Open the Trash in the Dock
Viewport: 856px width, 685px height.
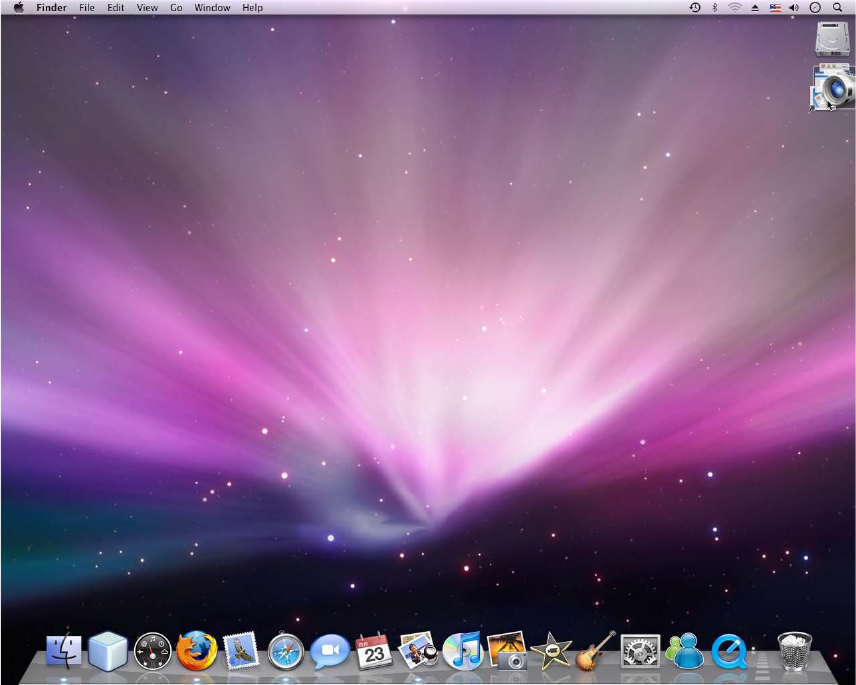click(x=794, y=651)
